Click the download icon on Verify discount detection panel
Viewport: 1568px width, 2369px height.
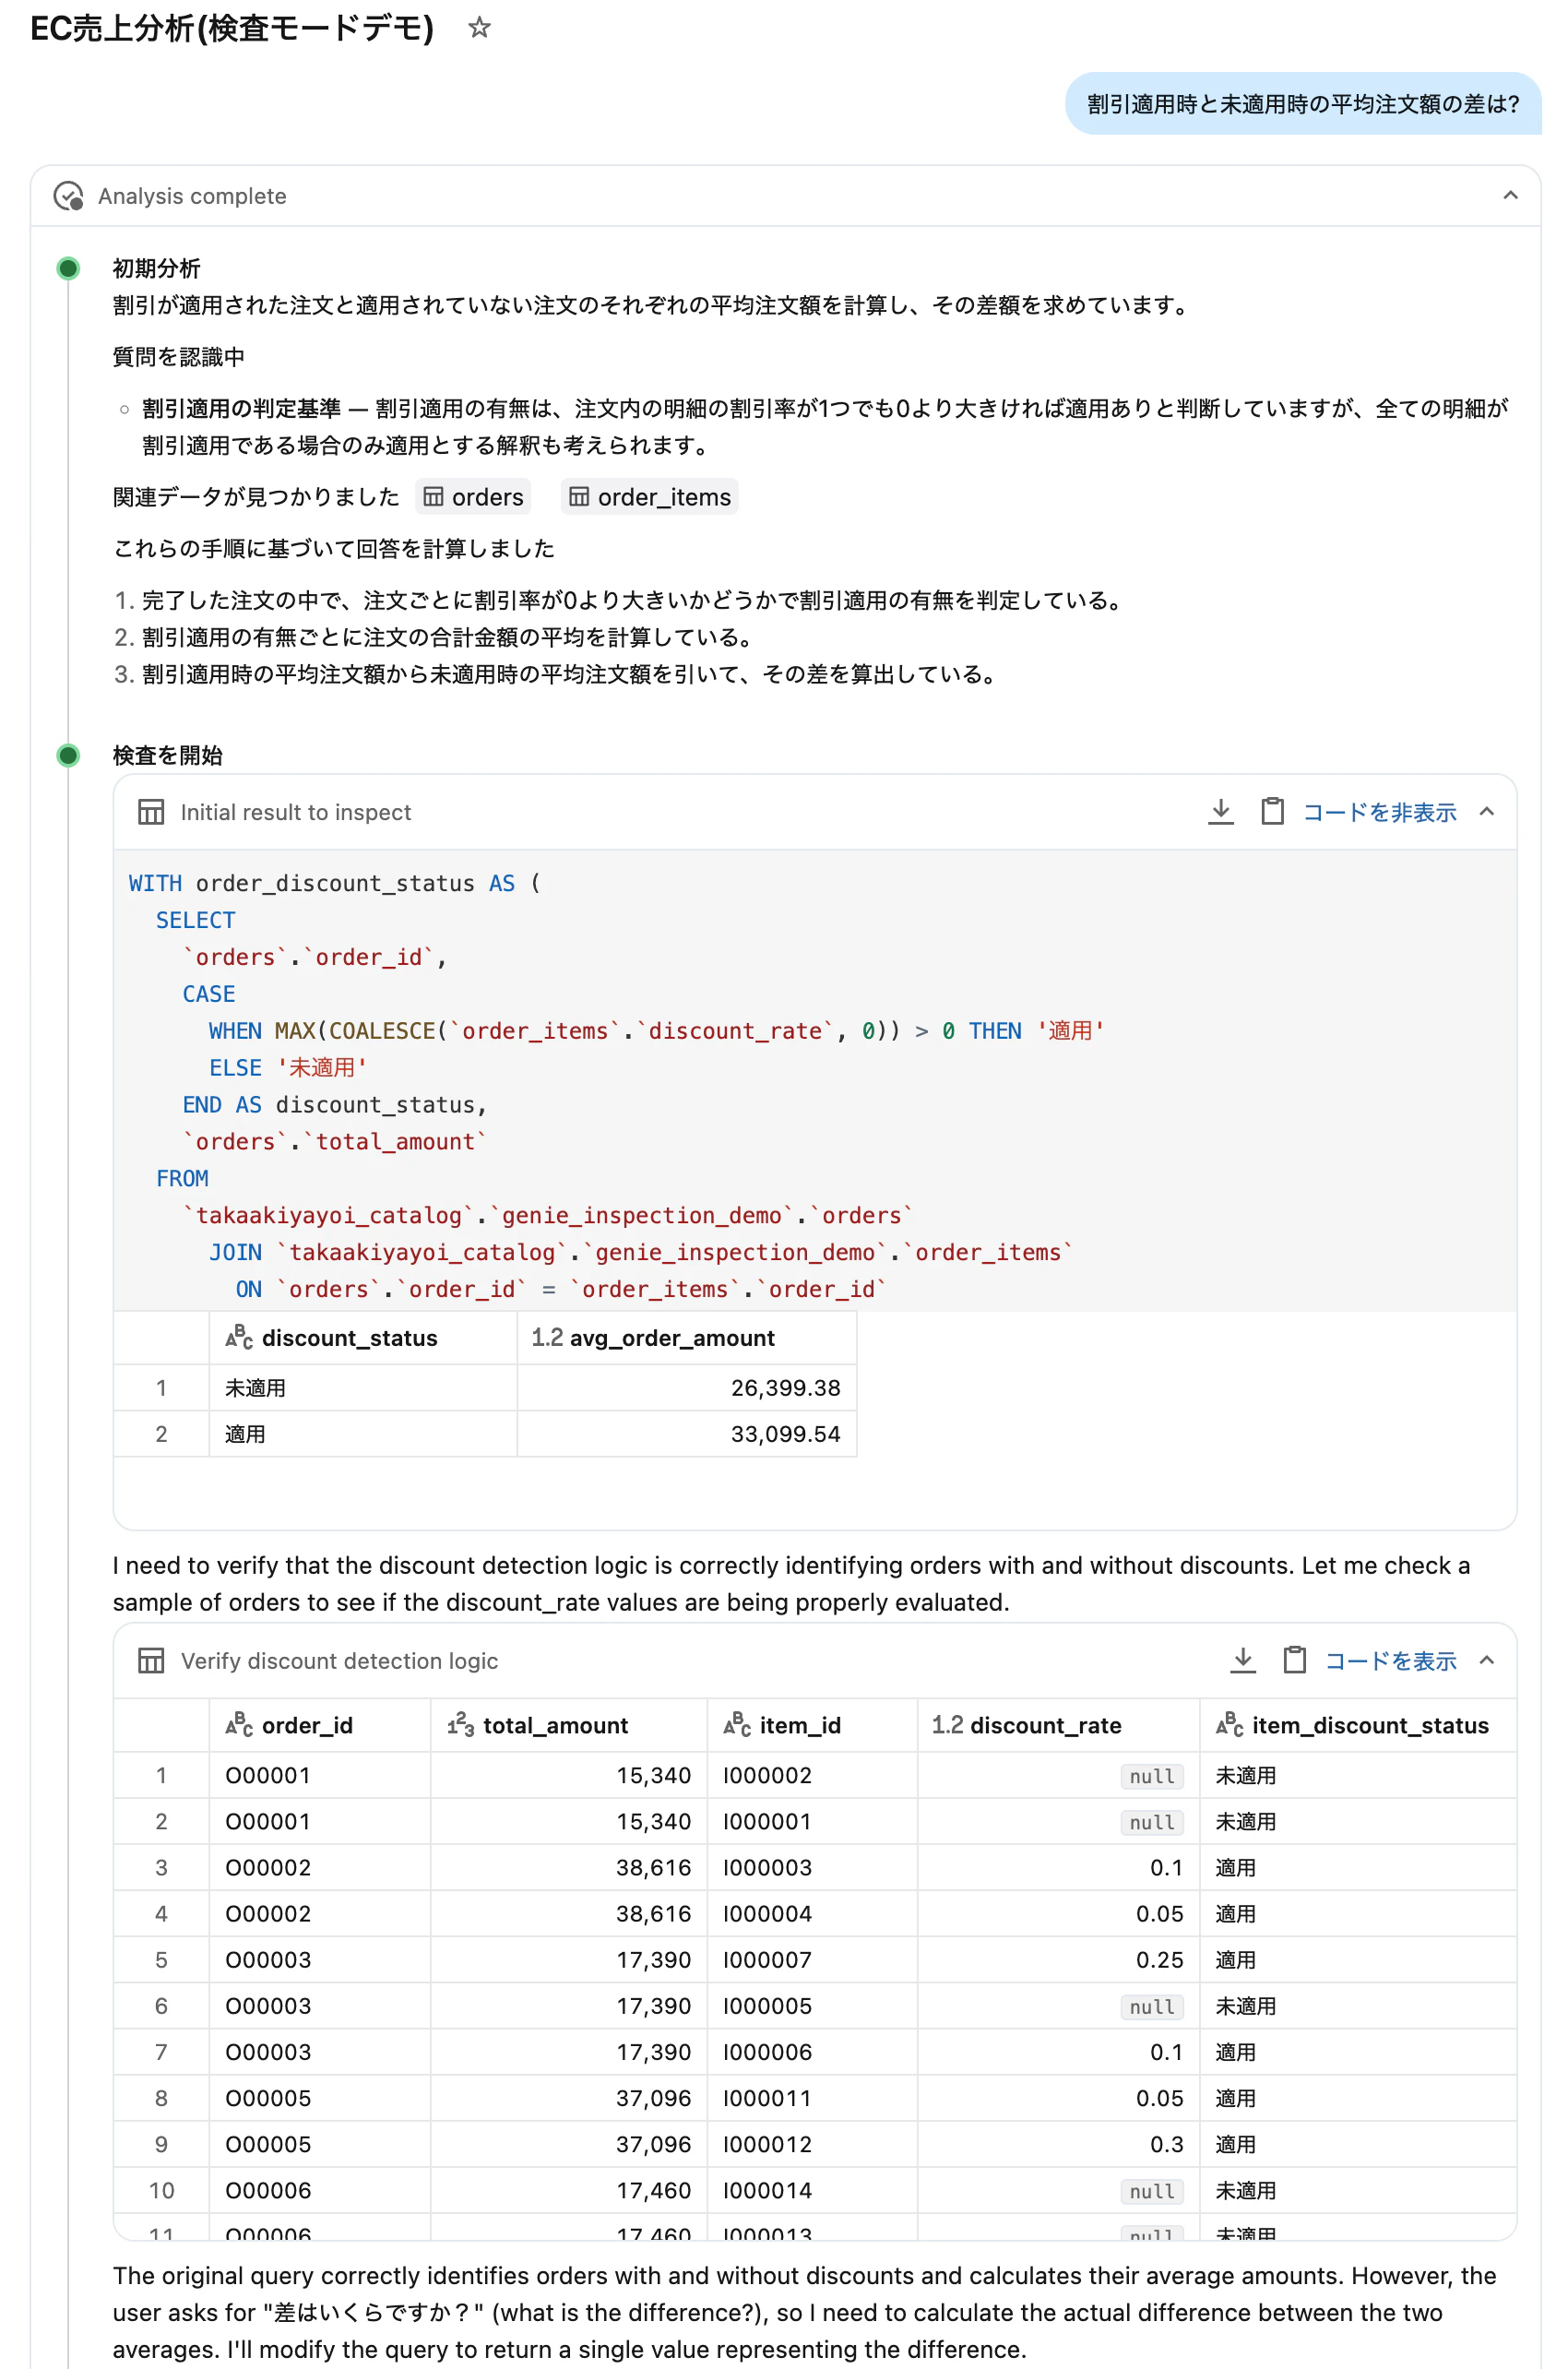click(x=1243, y=1661)
